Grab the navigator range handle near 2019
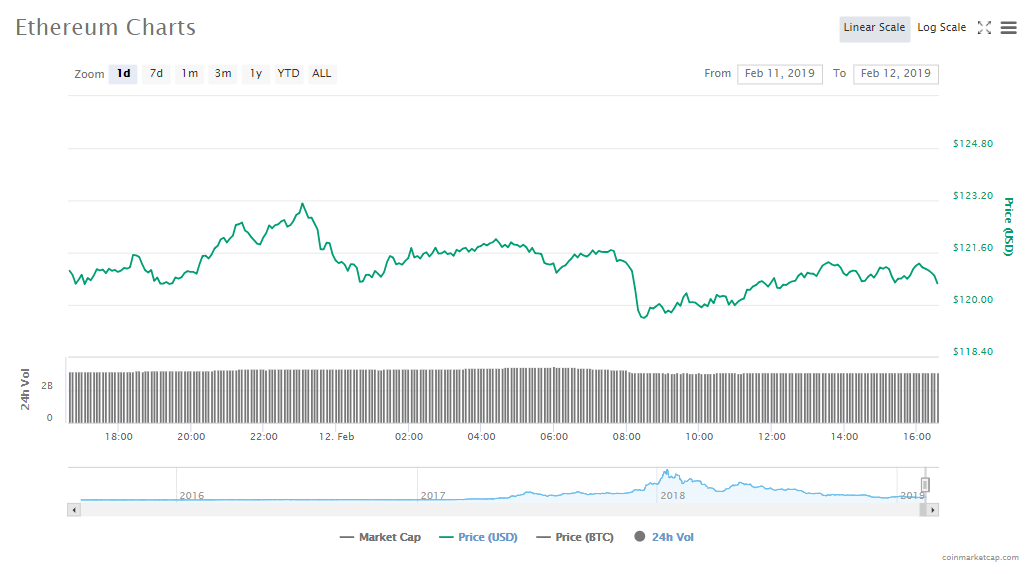Viewport: 1031px width, 574px height. point(926,485)
